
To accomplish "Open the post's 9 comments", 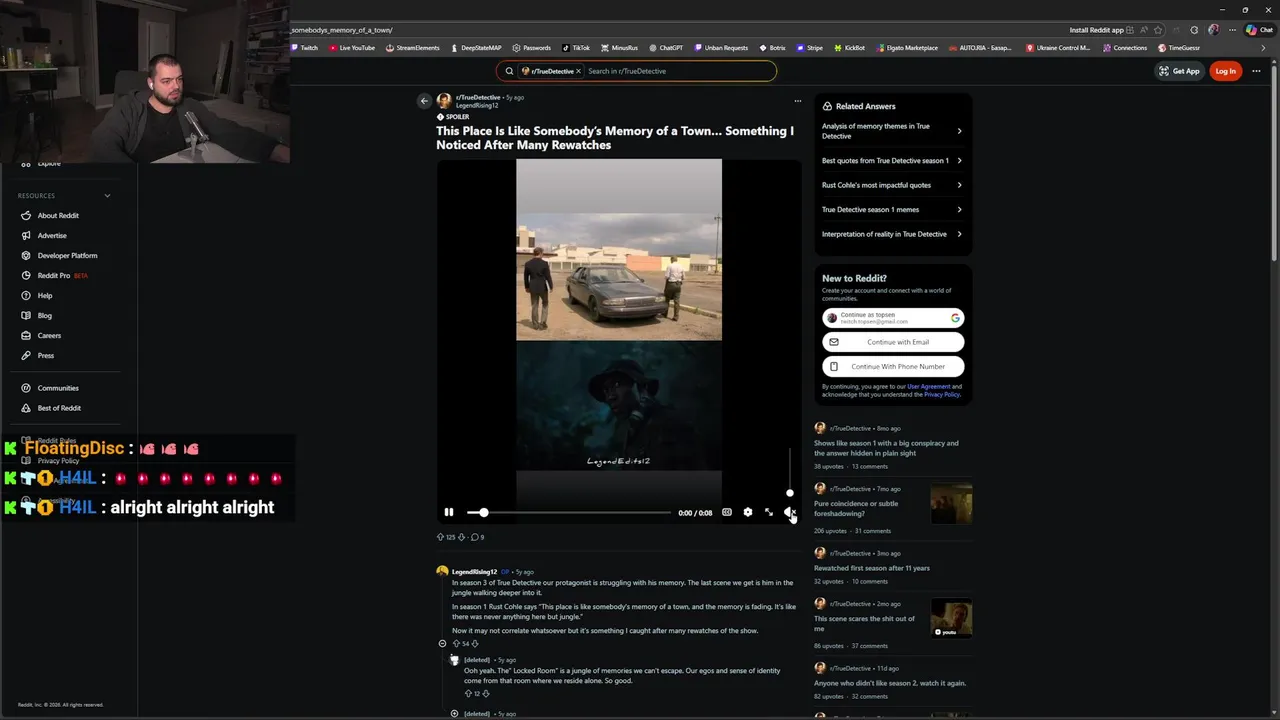I will pos(477,537).
